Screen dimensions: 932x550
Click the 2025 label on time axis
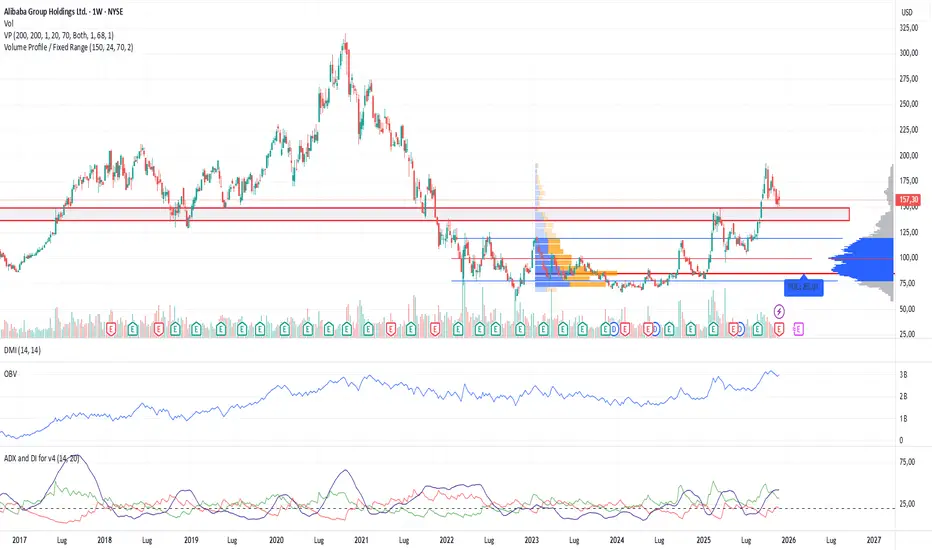point(703,540)
